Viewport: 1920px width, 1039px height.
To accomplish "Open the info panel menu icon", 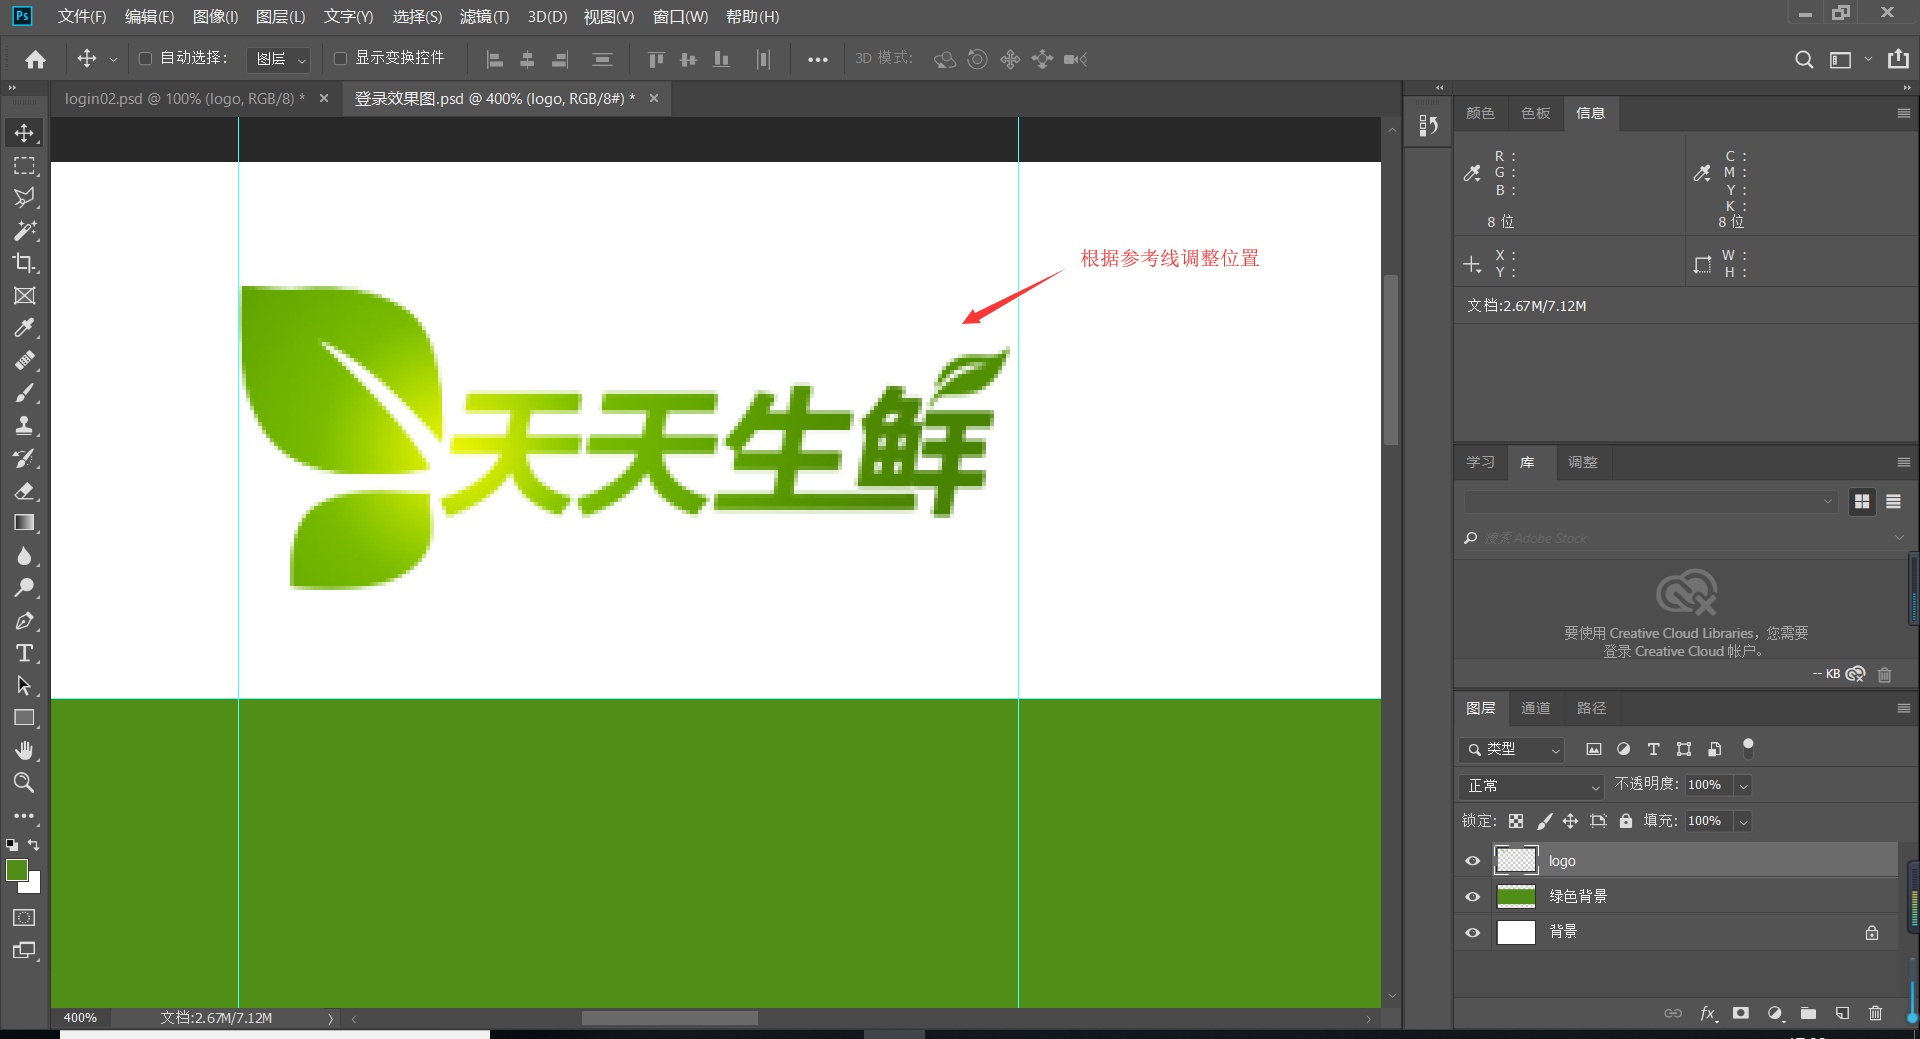I will point(1904,113).
